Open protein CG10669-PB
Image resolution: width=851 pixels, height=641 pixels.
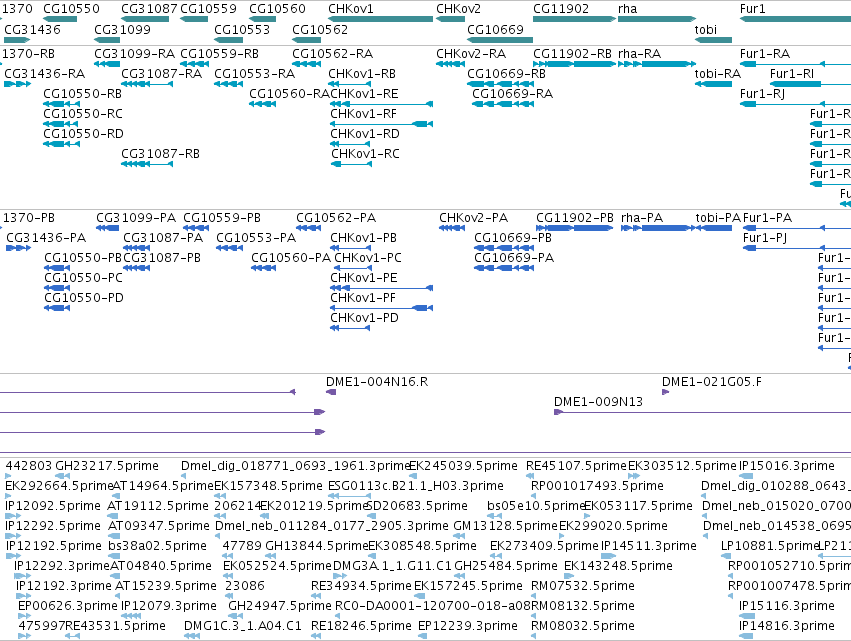pyautogui.click(x=513, y=238)
